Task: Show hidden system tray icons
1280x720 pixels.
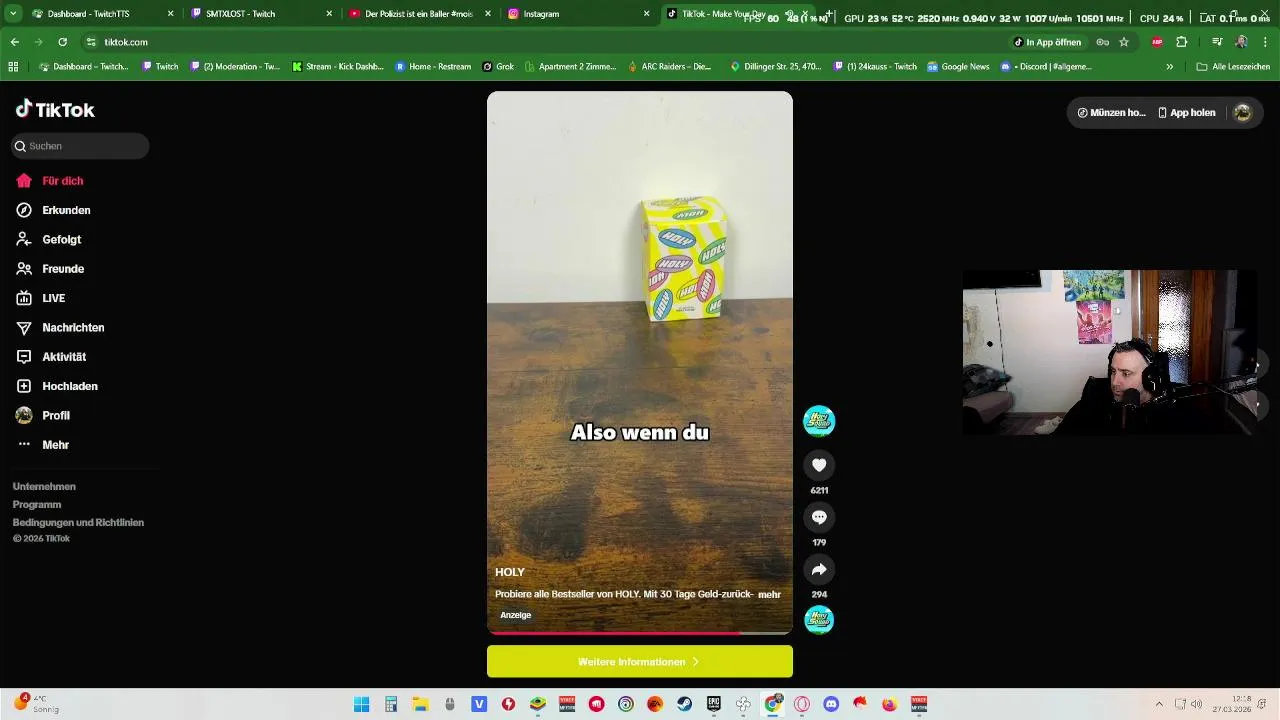Action: pos(1159,704)
